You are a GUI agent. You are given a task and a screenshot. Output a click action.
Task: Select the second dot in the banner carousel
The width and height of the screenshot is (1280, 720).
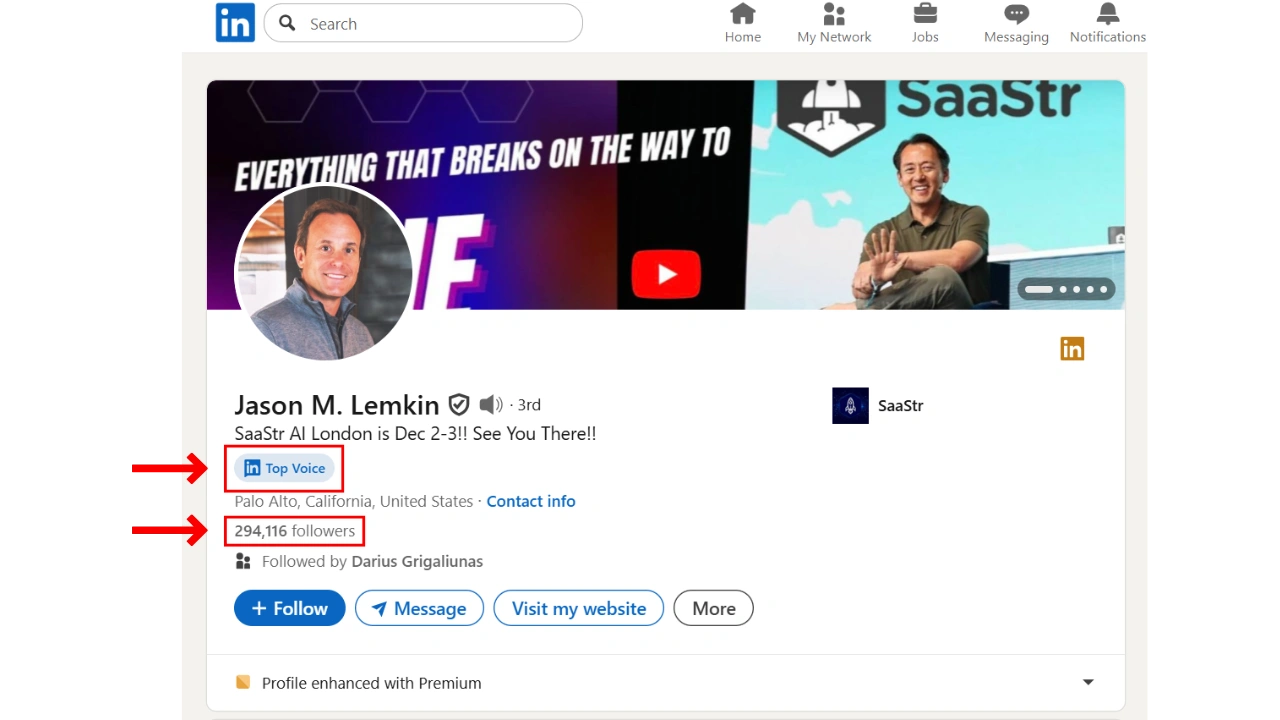[1063, 289]
